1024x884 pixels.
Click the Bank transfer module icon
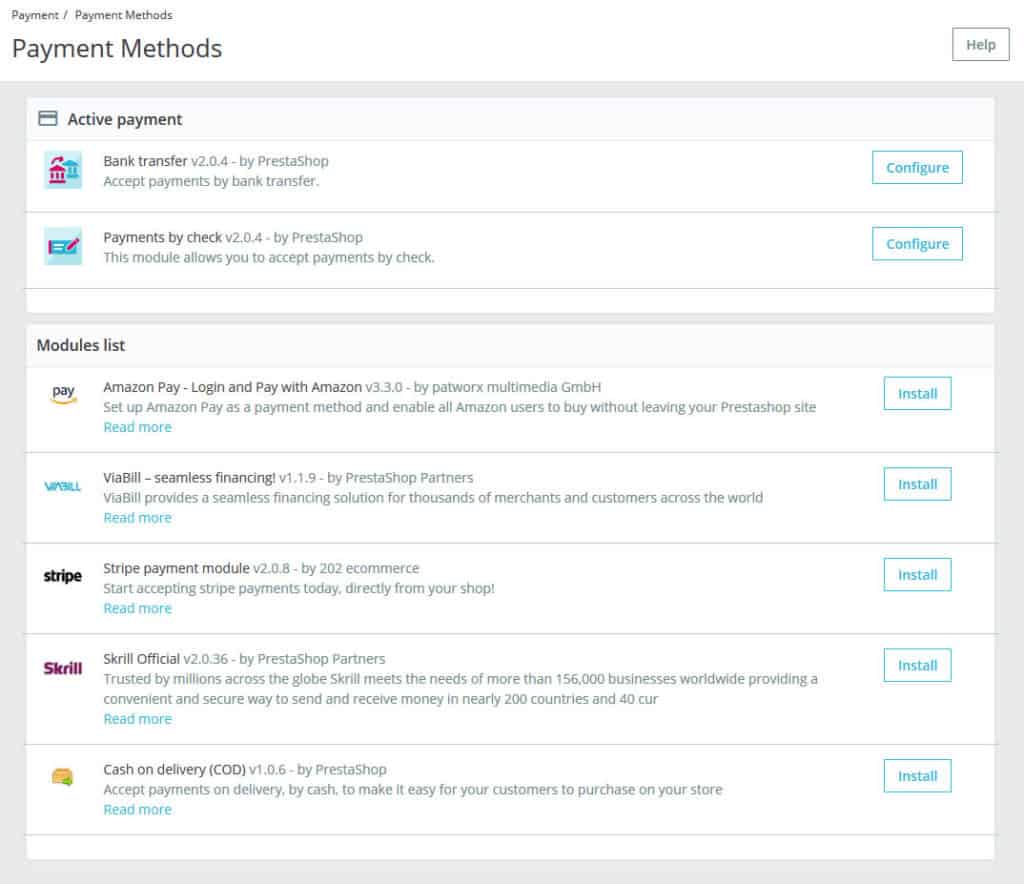pos(63,170)
